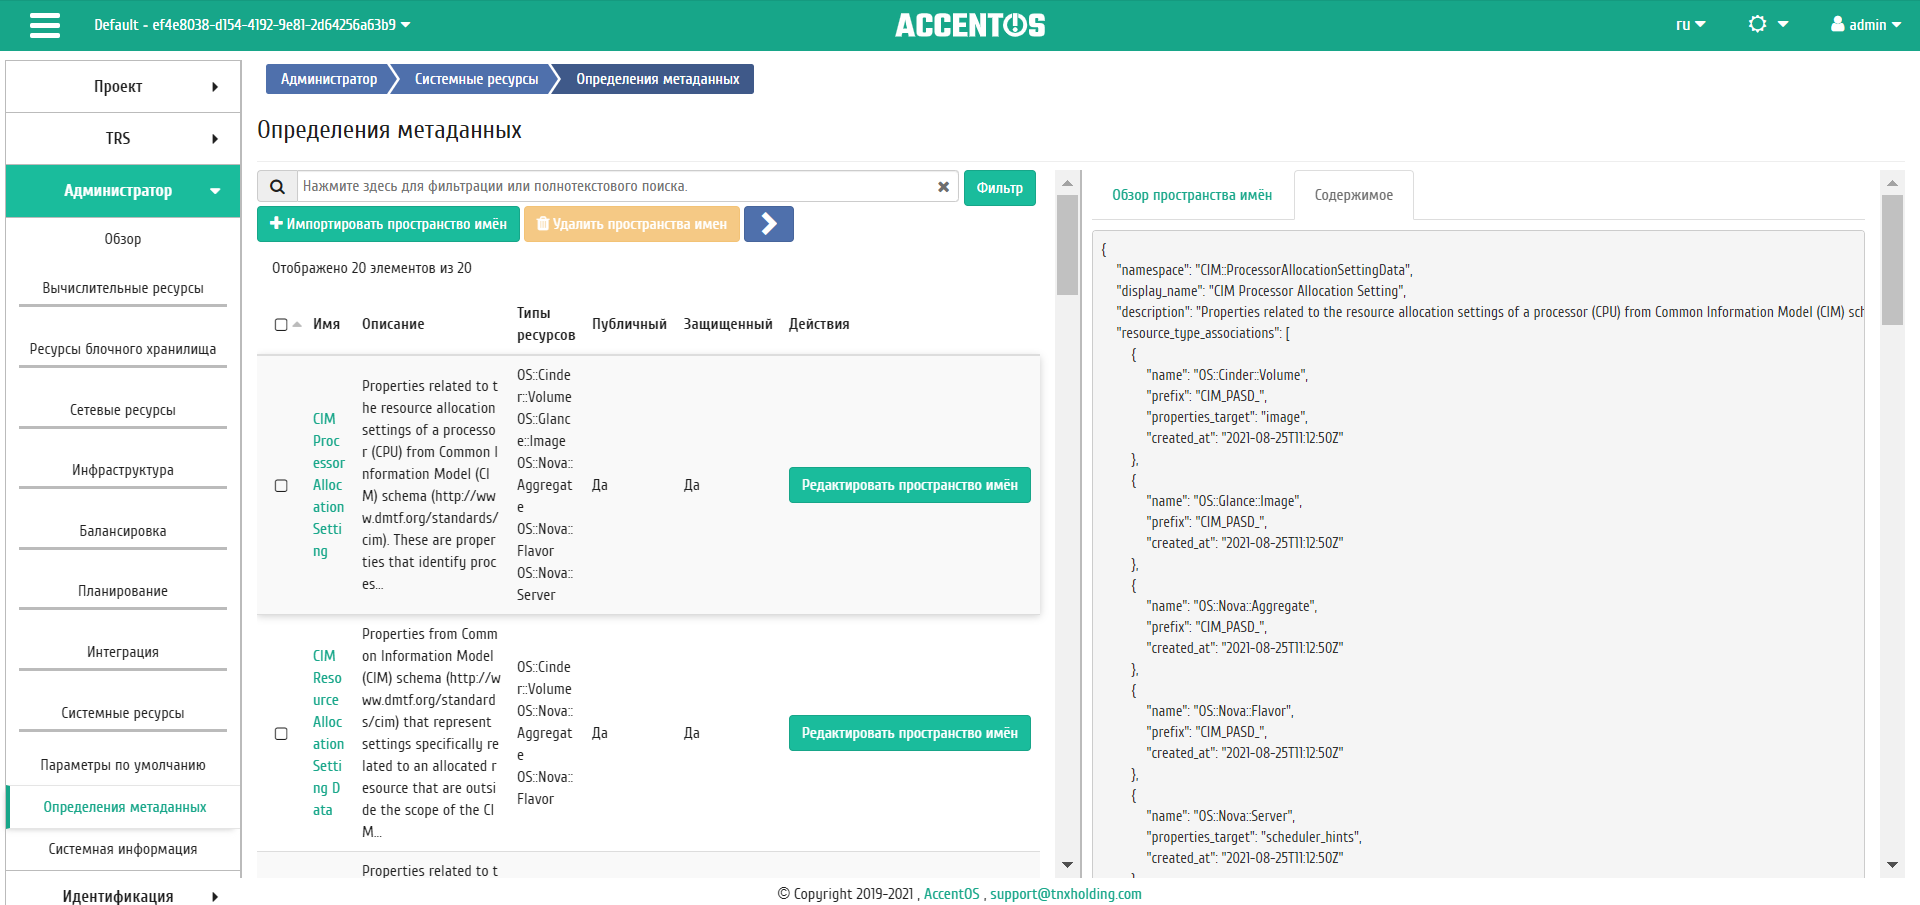Click the filter text input field

[x=615, y=187]
